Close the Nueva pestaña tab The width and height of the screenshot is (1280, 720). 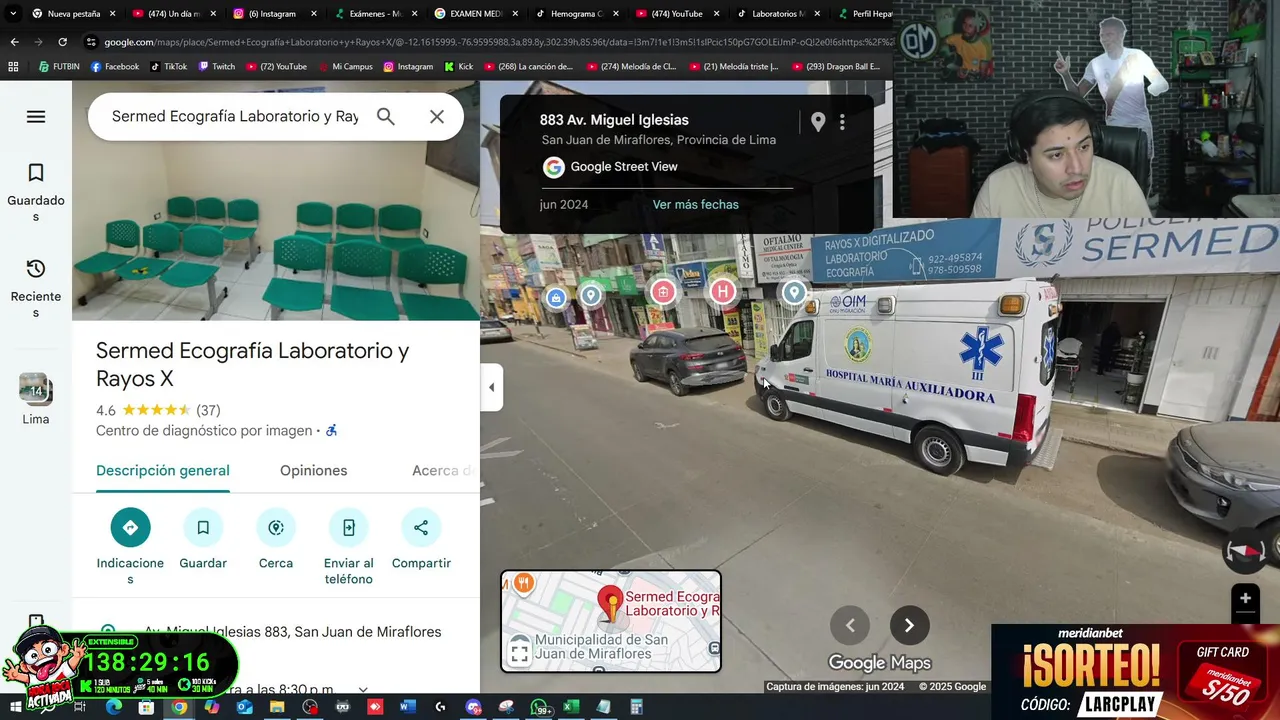tap(112, 14)
